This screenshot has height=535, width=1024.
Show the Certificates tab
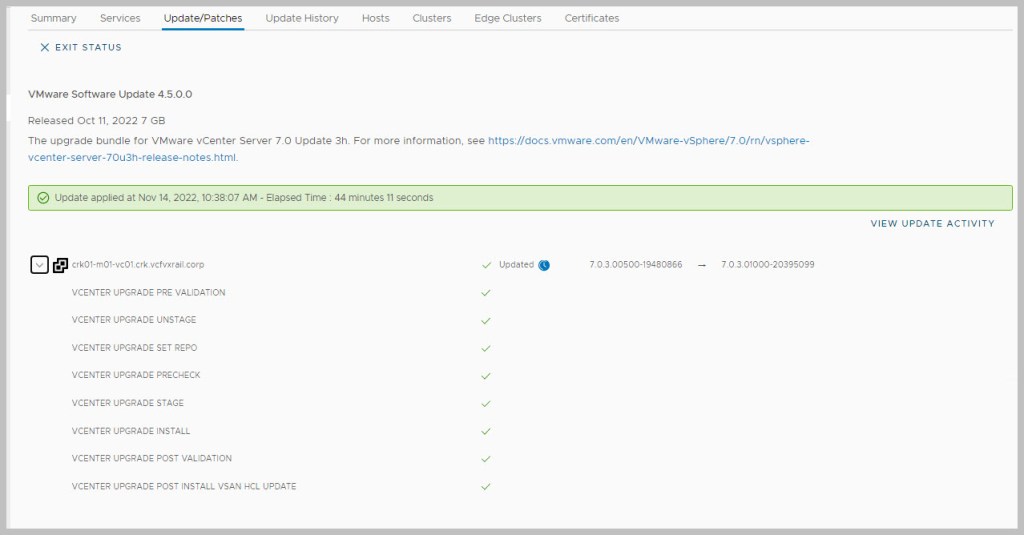[x=591, y=18]
